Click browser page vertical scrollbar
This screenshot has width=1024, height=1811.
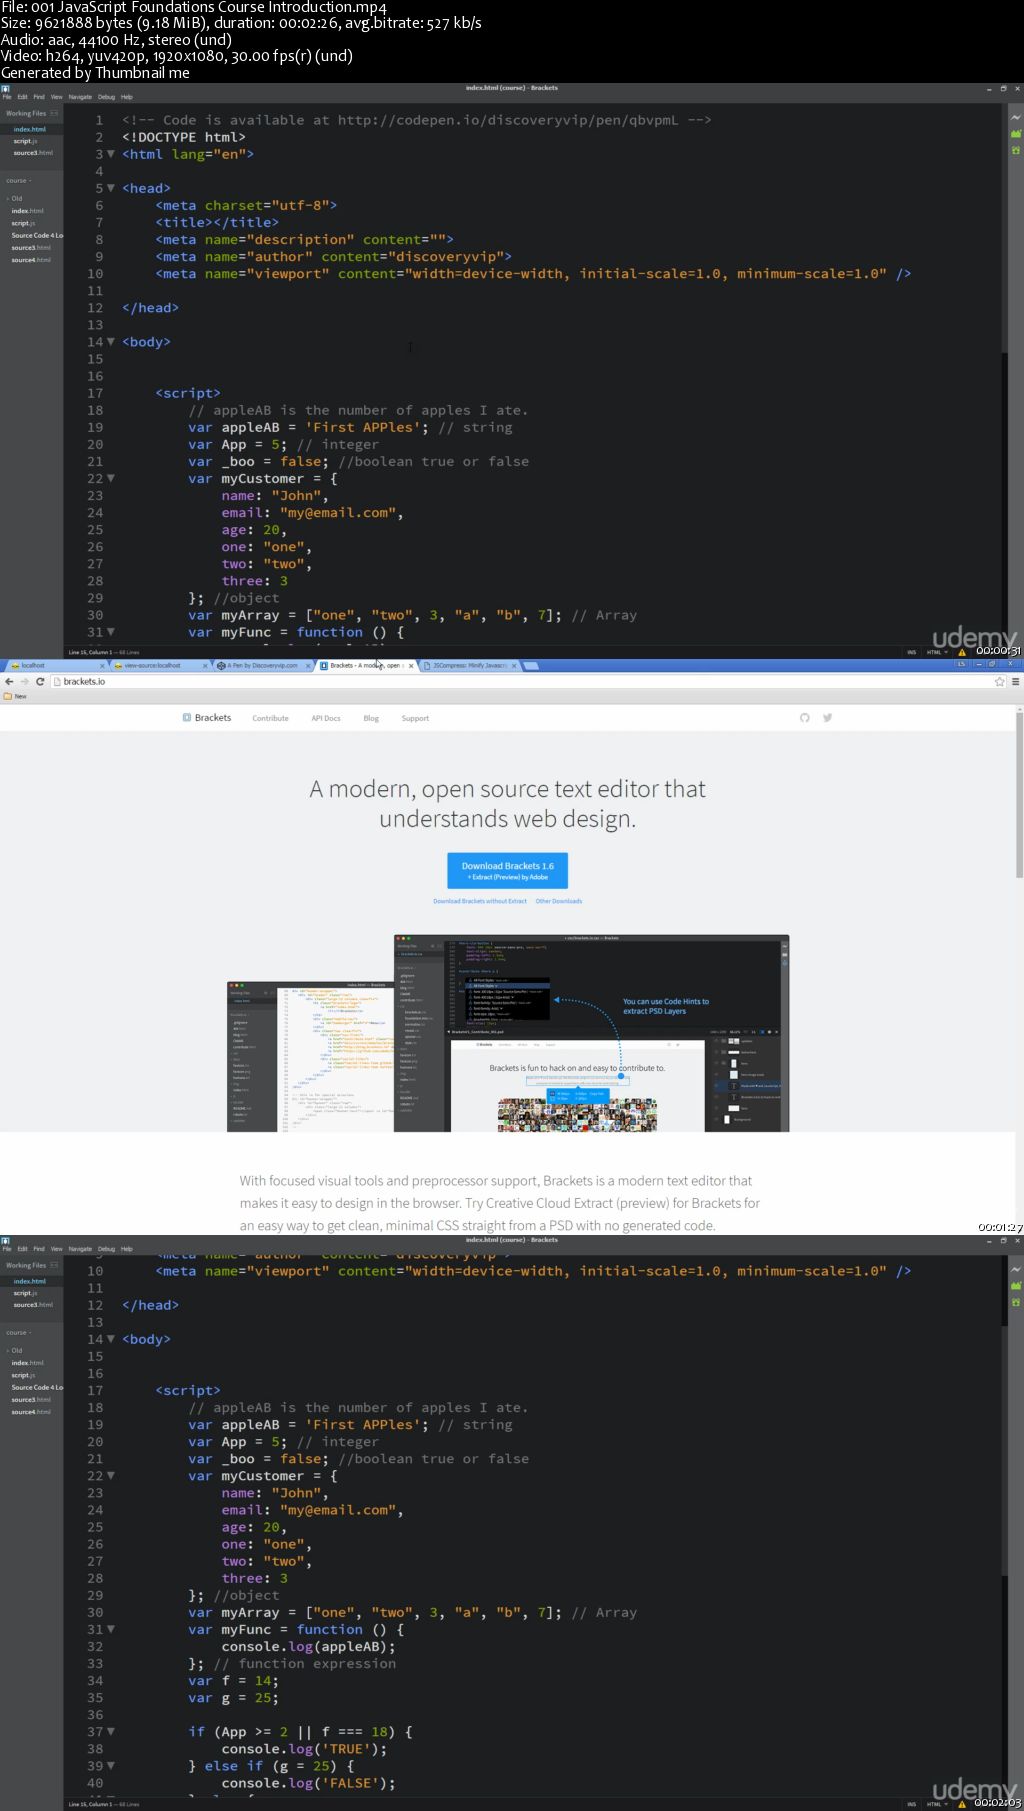tap(1019, 795)
